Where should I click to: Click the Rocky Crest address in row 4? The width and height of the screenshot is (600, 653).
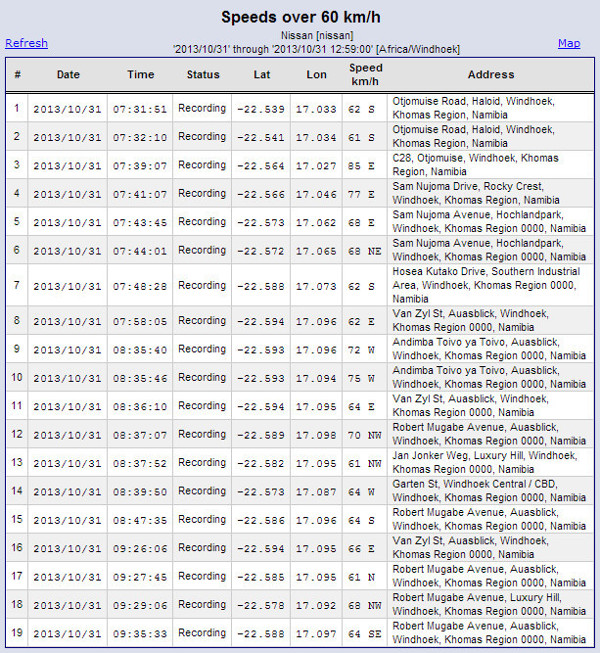[x=489, y=194]
